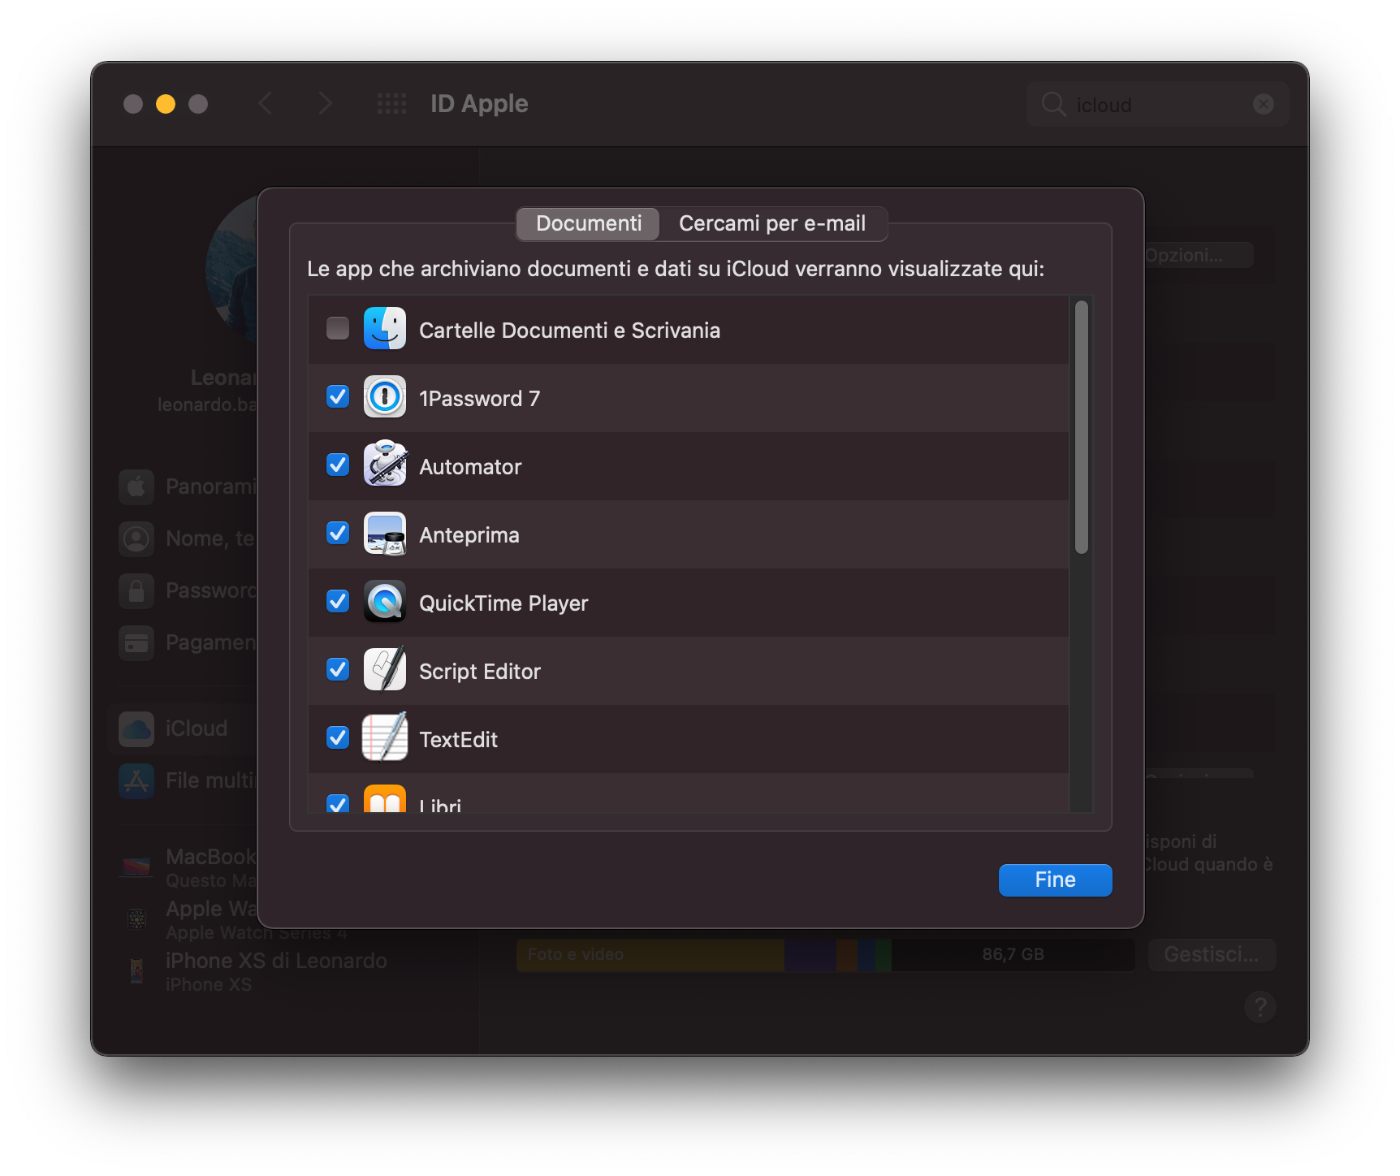The height and width of the screenshot is (1176, 1400).
Task: Click the app list vertical scrollbar
Action: click(1081, 427)
